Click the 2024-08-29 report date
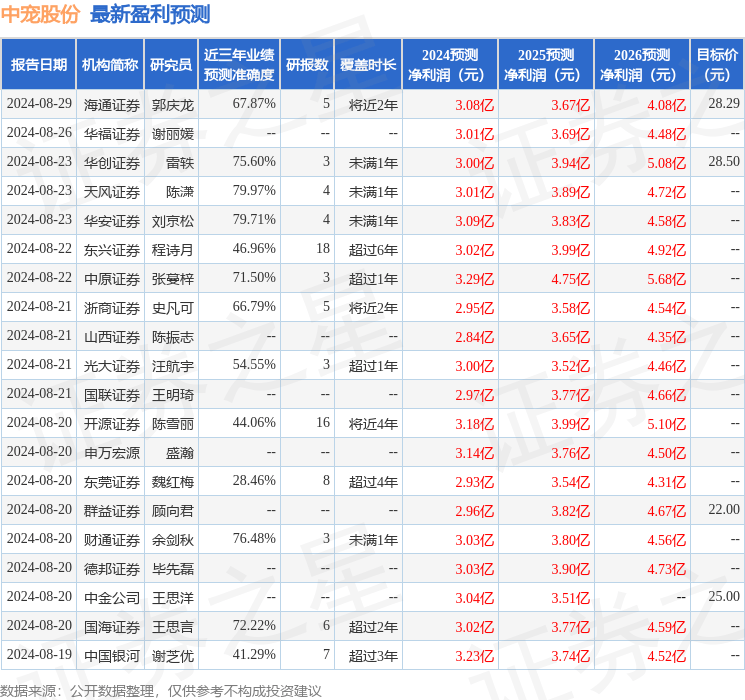 pyautogui.click(x=39, y=104)
